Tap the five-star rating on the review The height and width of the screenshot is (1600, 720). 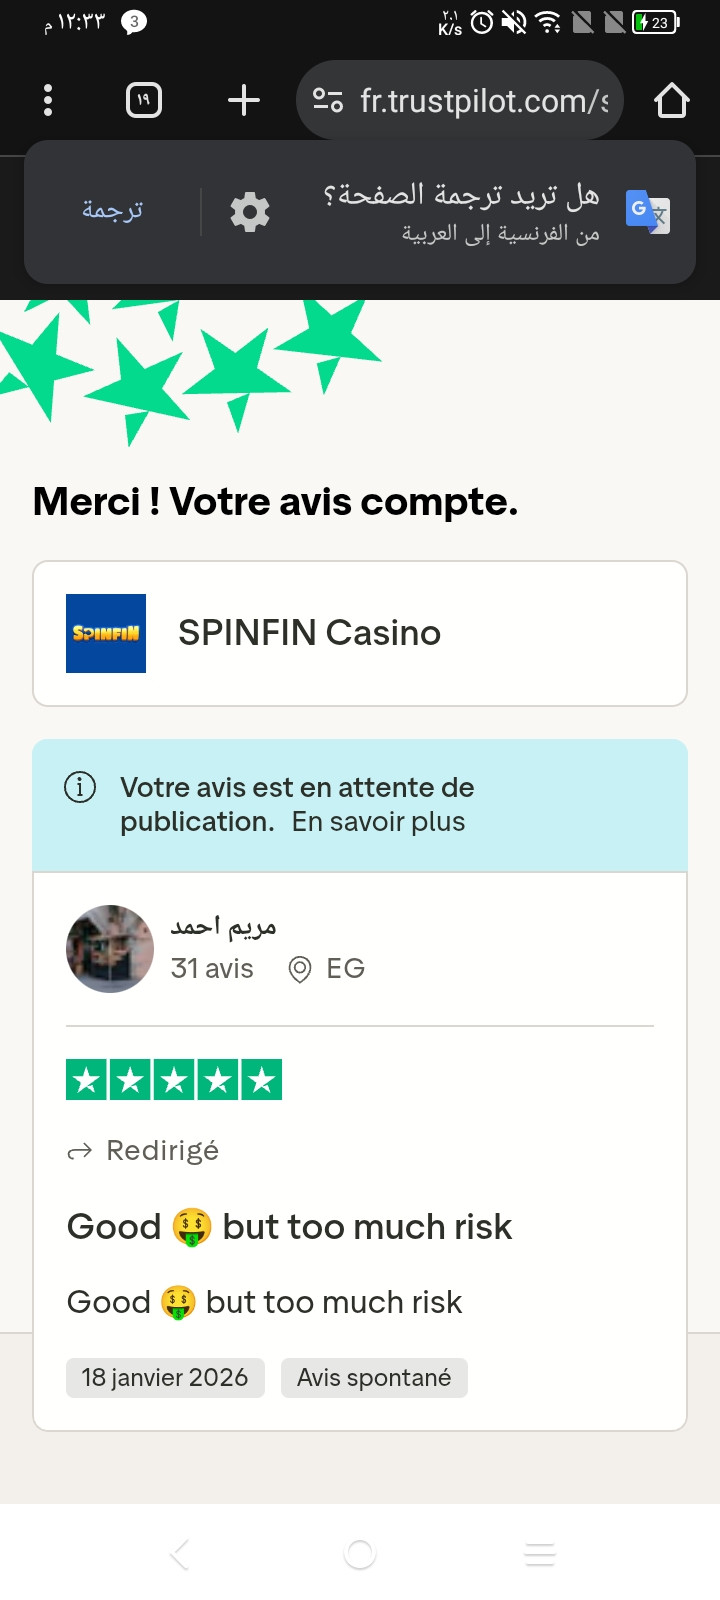[174, 1080]
